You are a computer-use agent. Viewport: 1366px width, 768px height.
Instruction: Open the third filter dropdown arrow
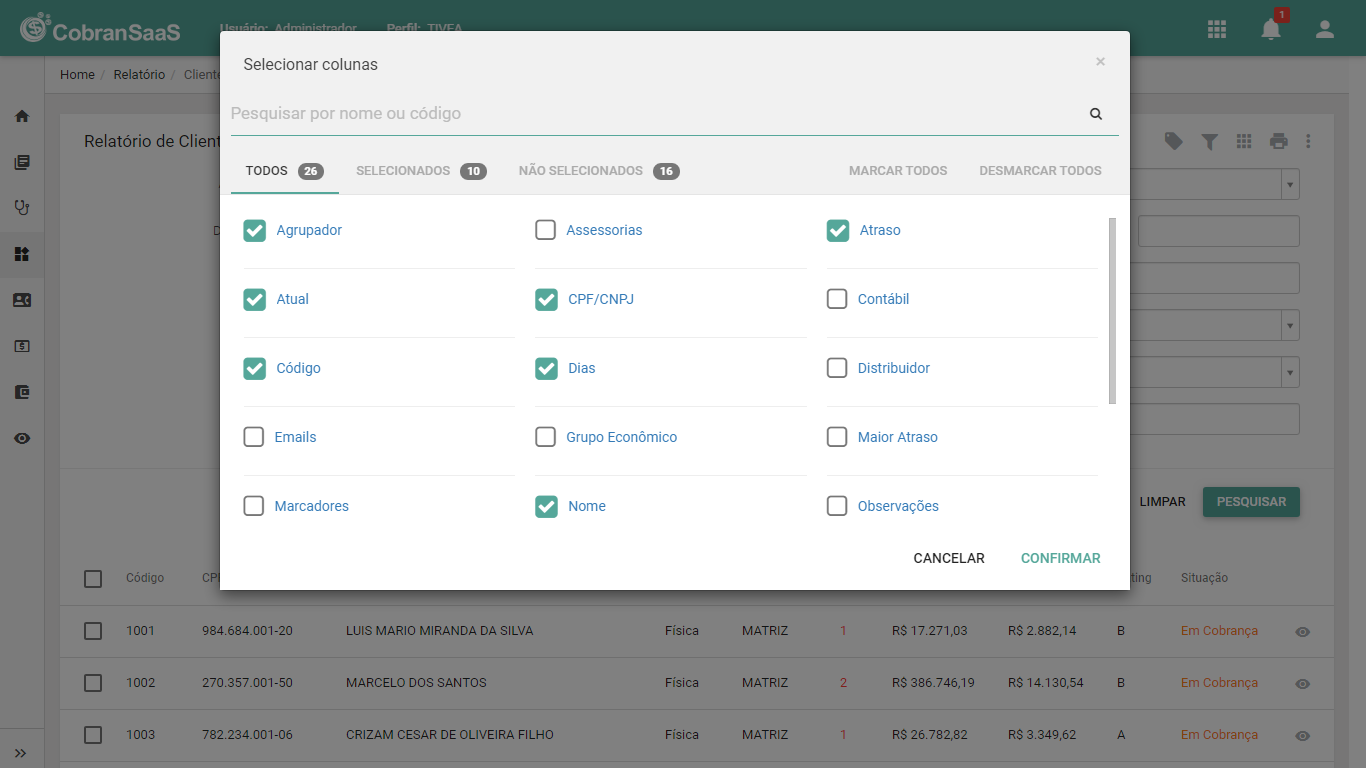(x=1291, y=372)
